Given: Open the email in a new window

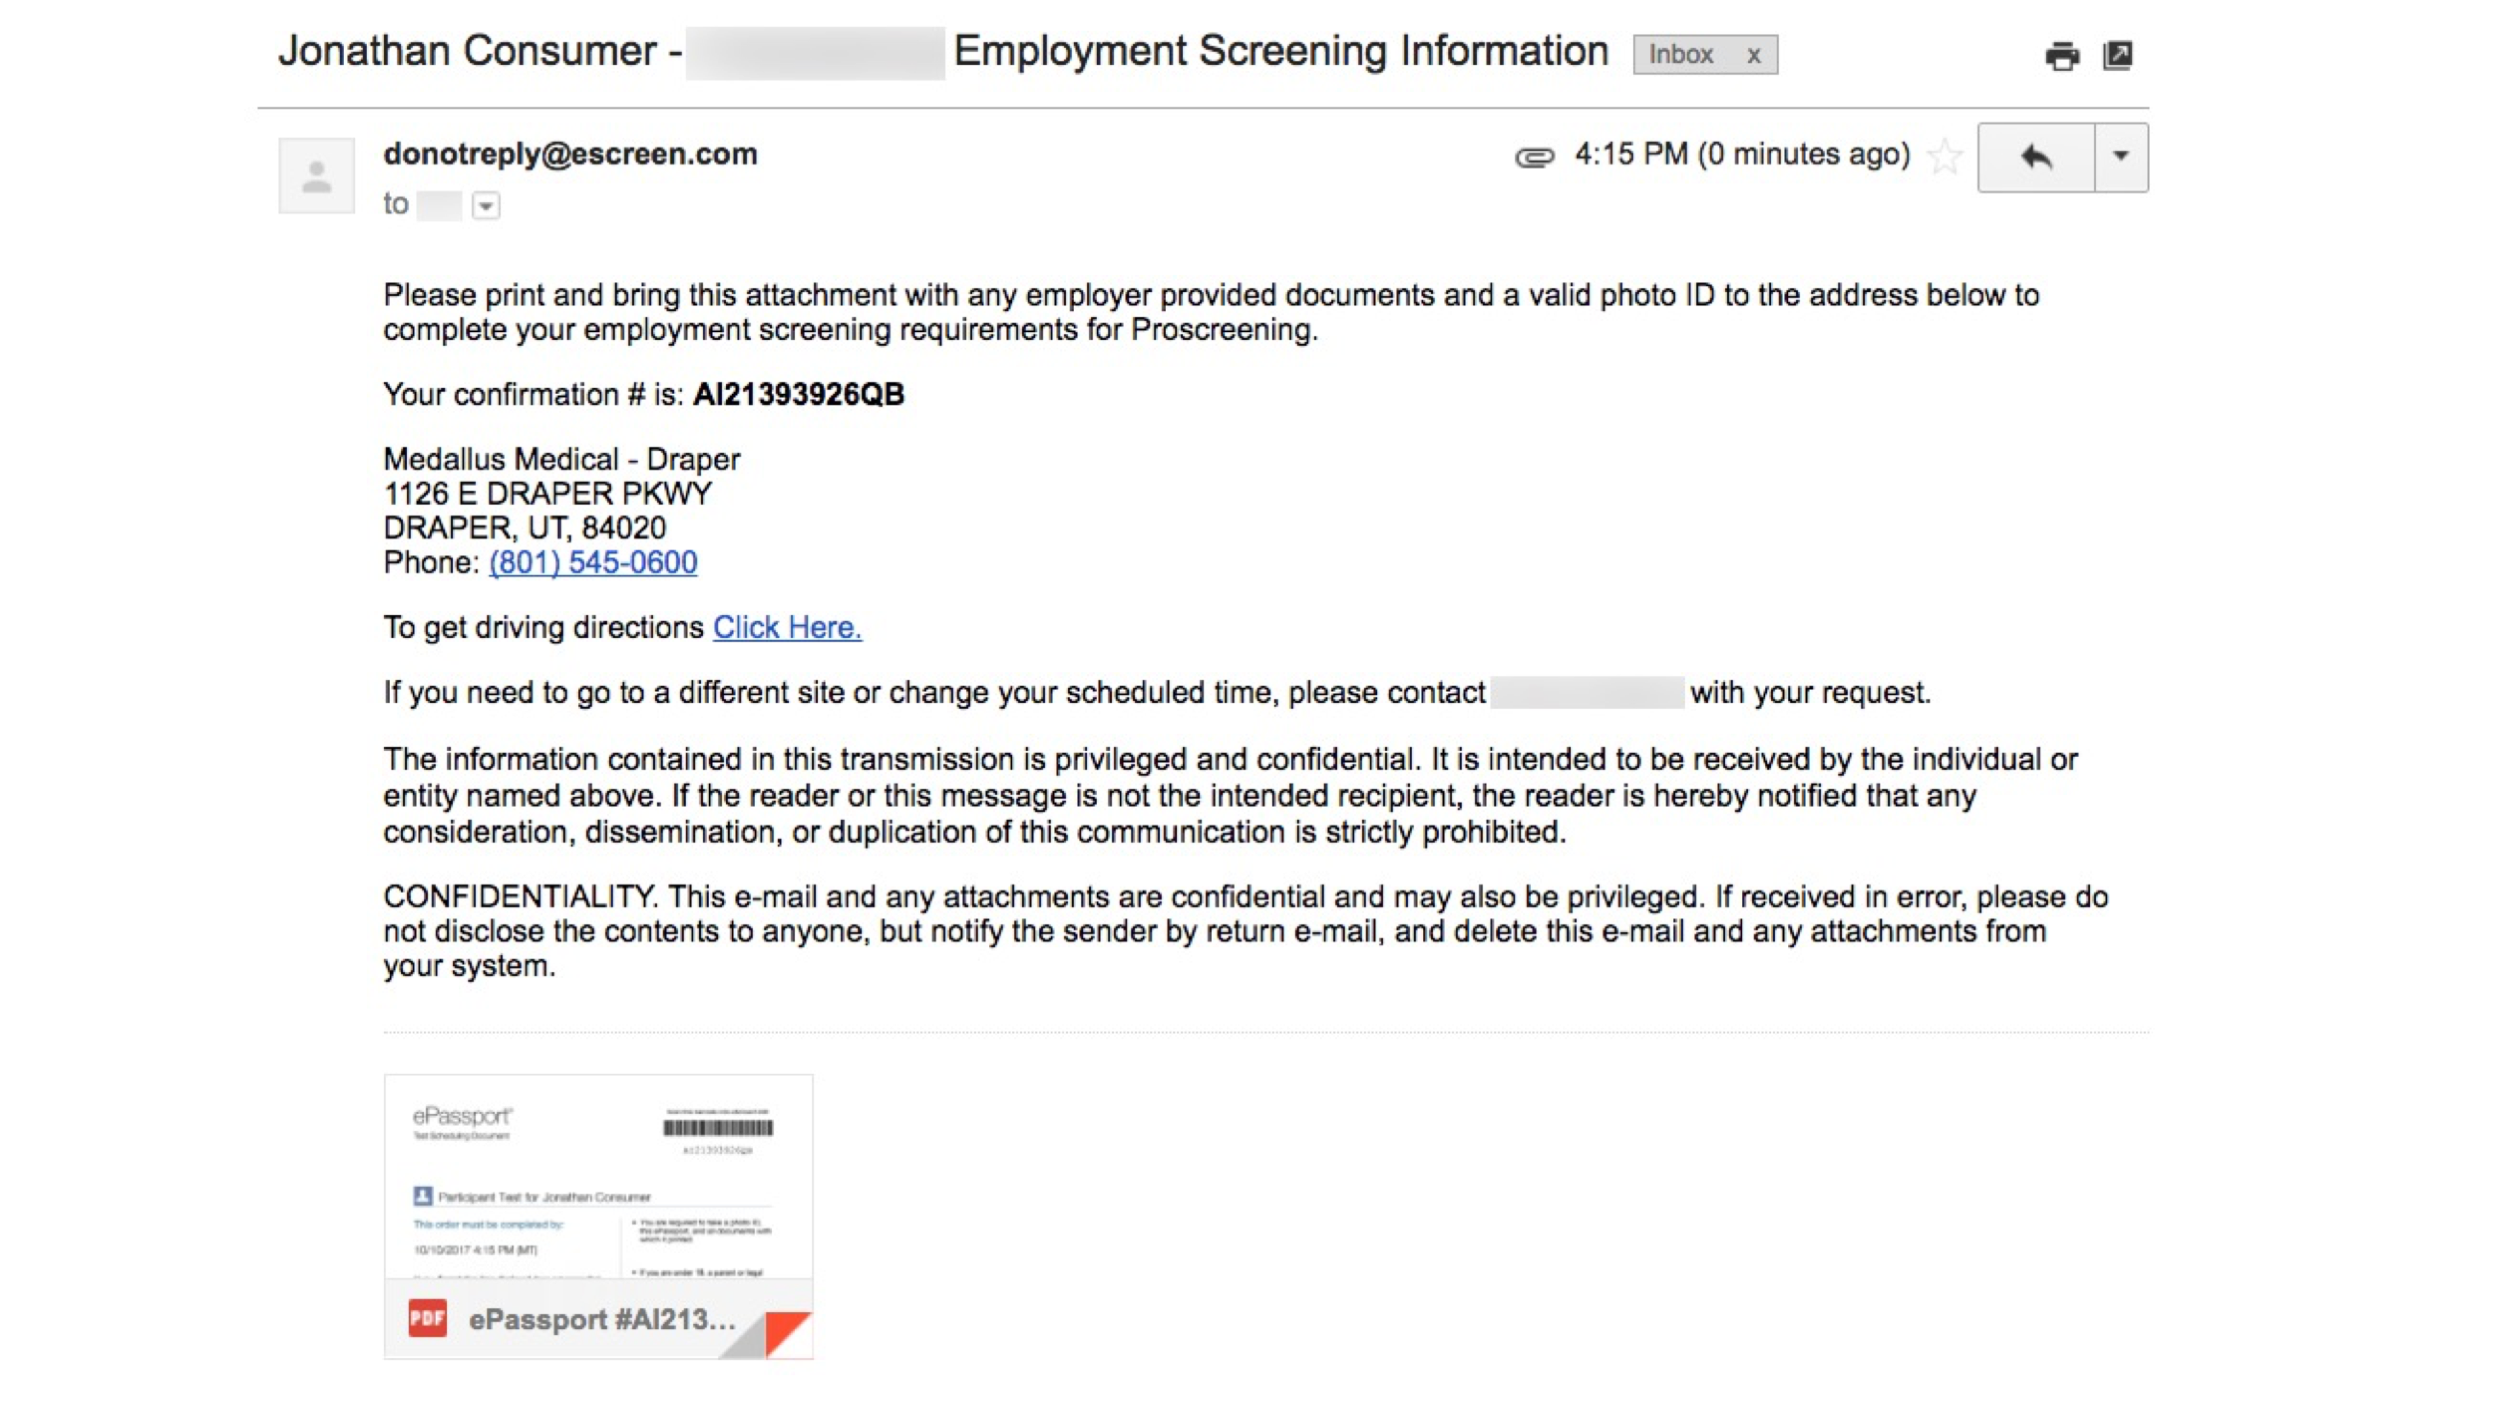Looking at the screenshot, I should tap(2117, 55).
